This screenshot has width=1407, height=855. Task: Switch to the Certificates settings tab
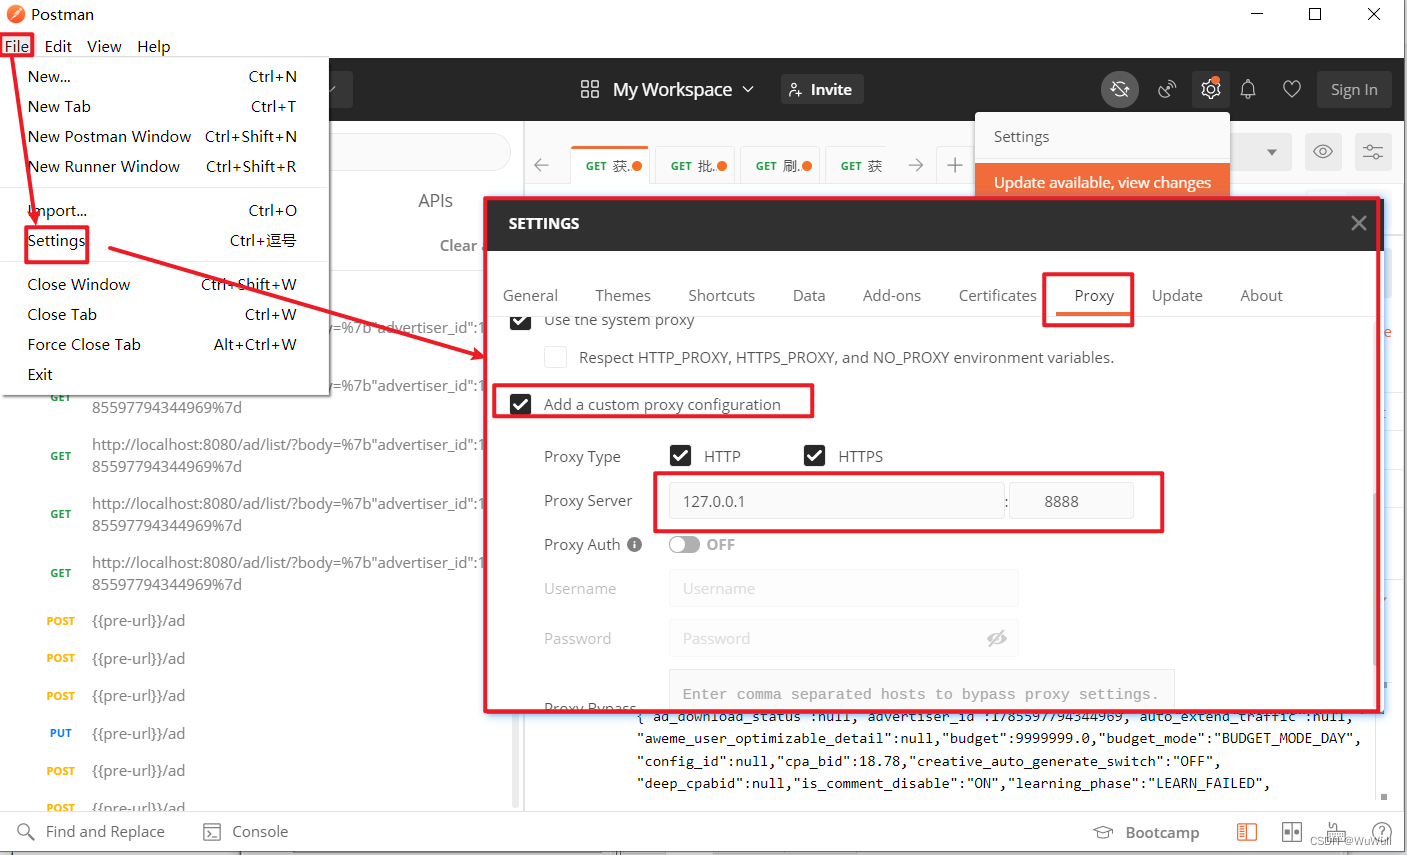tap(997, 295)
